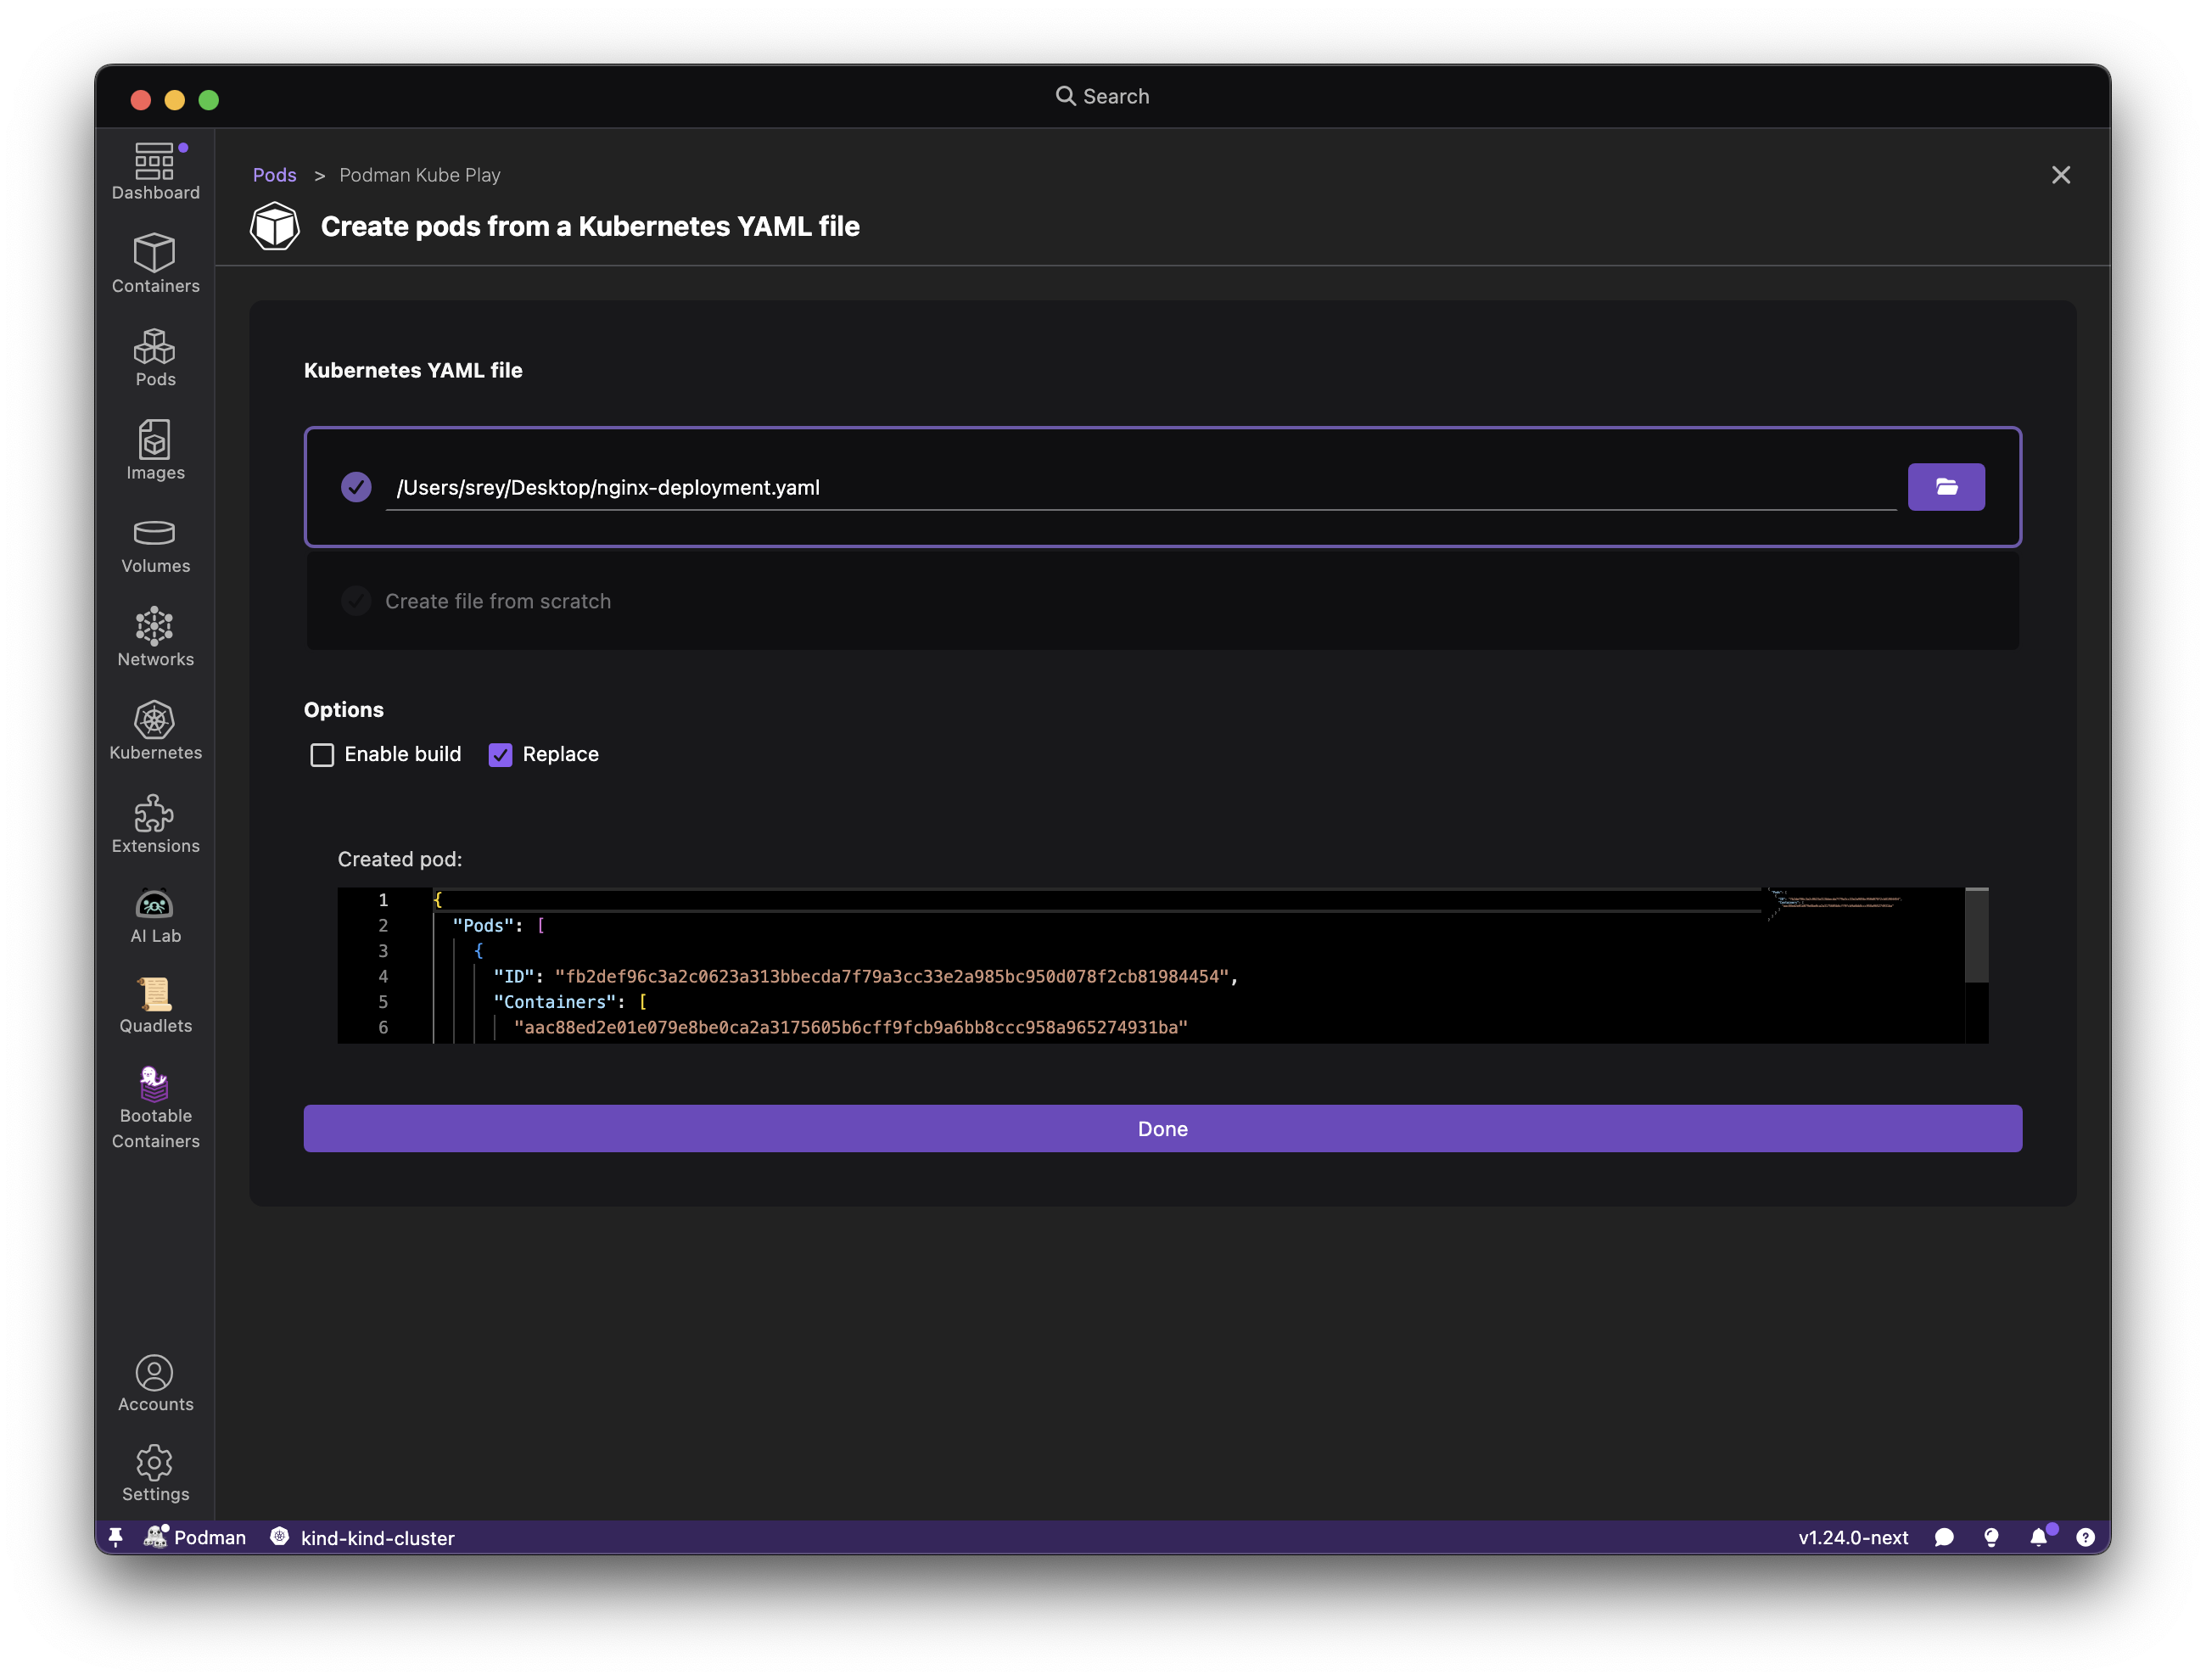Open the Containers sidebar section
Viewport: 2206px width, 1680px height.
155,263
